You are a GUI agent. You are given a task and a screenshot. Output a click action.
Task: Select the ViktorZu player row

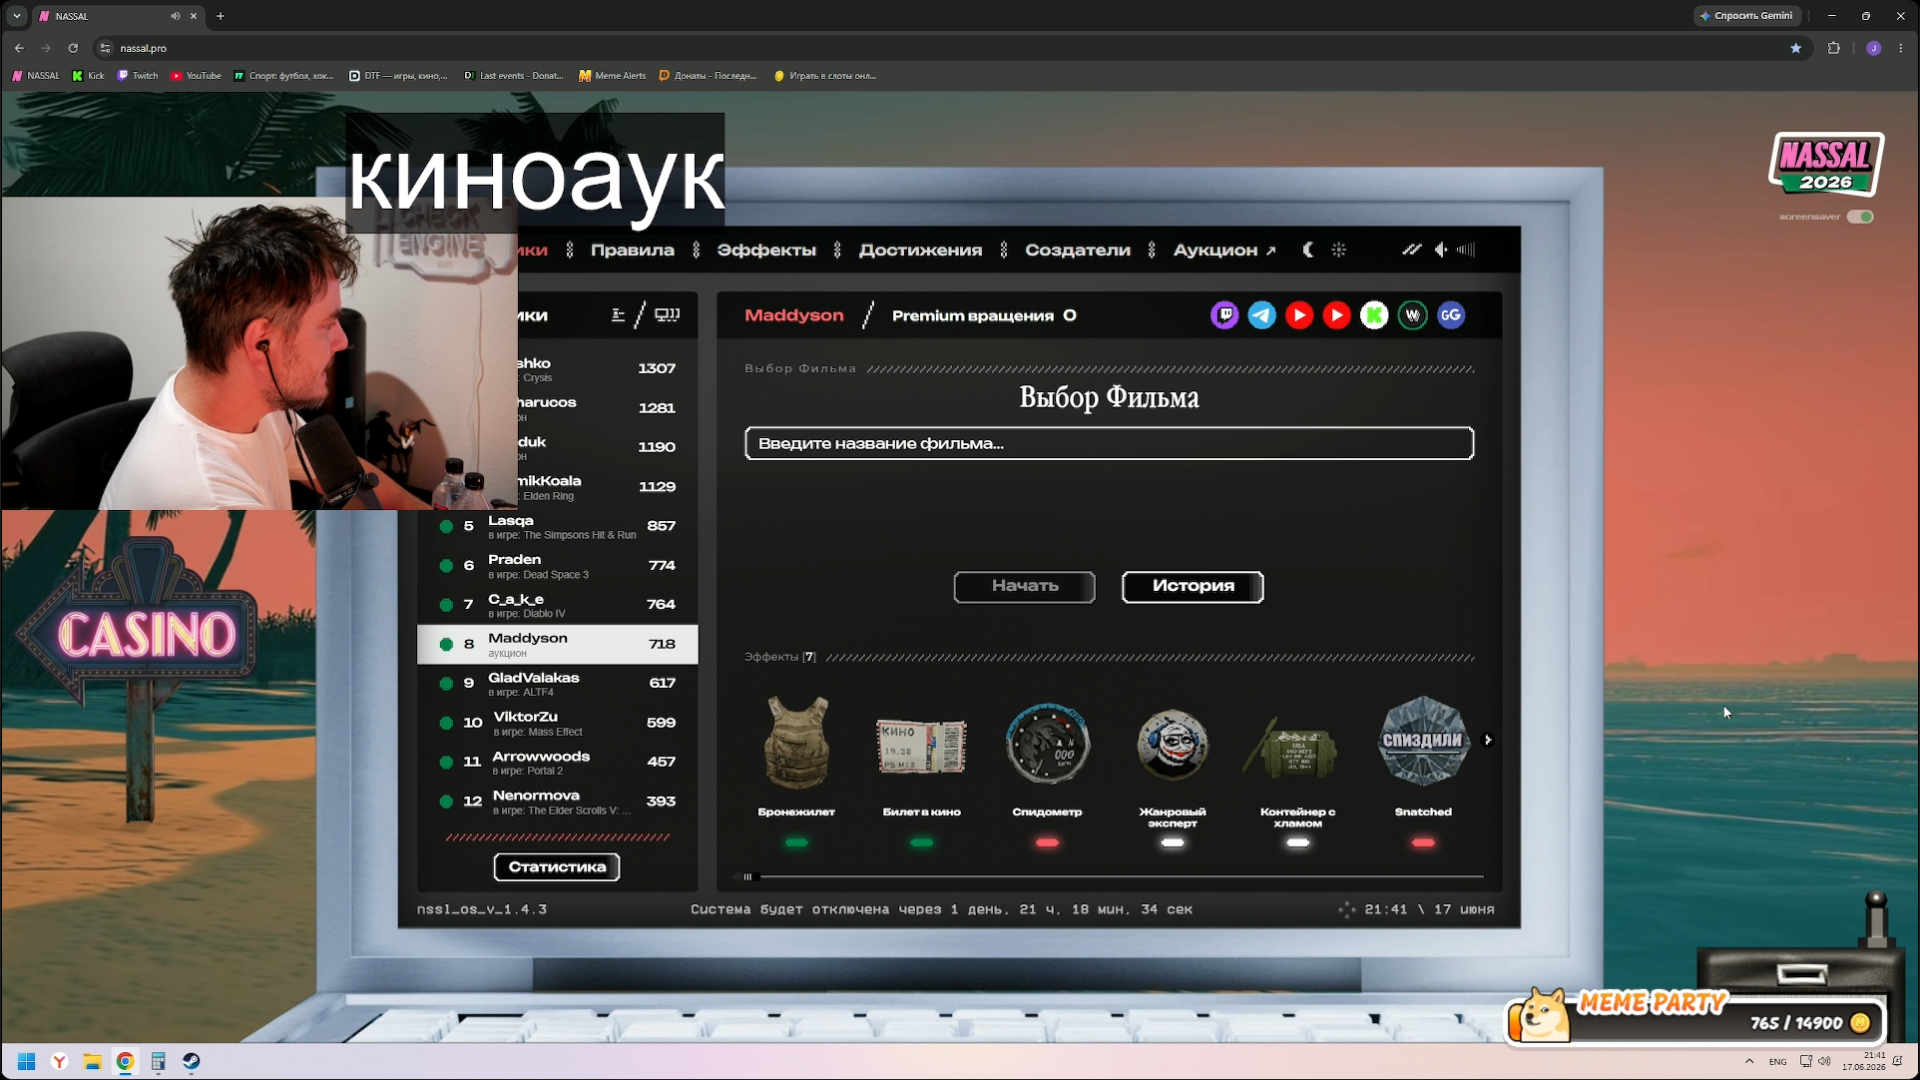[557, 723]
